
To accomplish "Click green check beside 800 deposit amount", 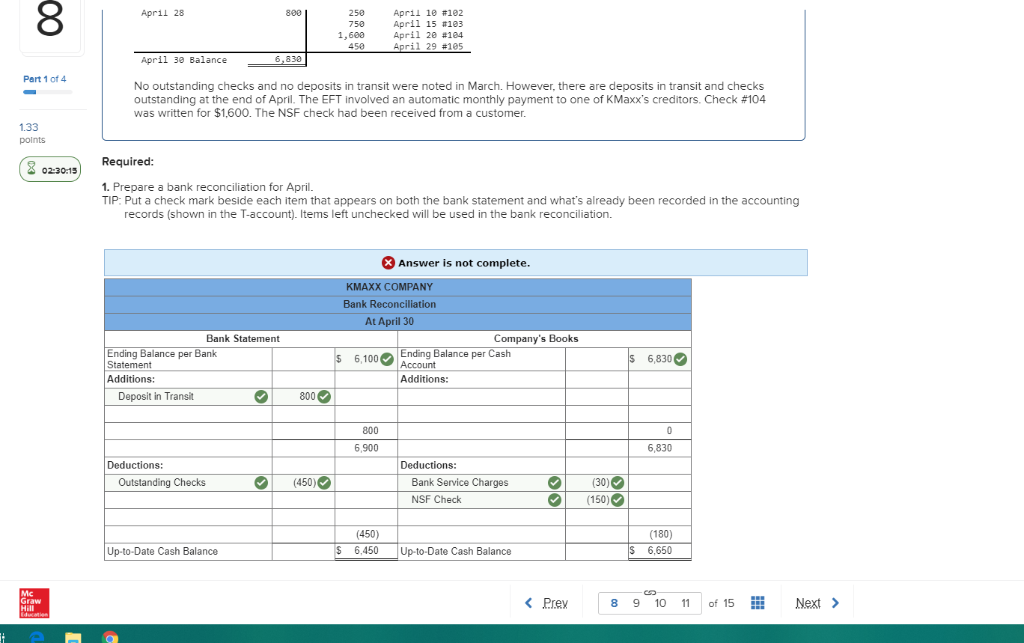I will point(324,396).
